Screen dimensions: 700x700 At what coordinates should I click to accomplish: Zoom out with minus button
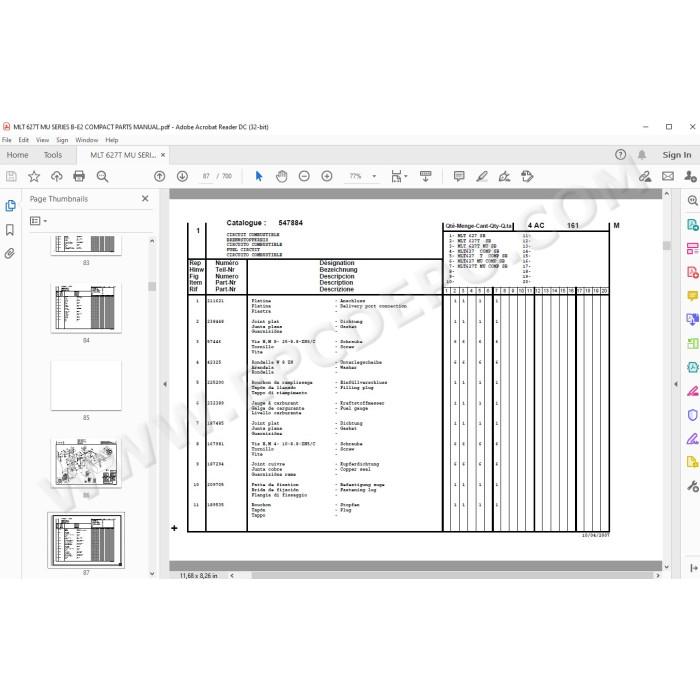[304, 176]
